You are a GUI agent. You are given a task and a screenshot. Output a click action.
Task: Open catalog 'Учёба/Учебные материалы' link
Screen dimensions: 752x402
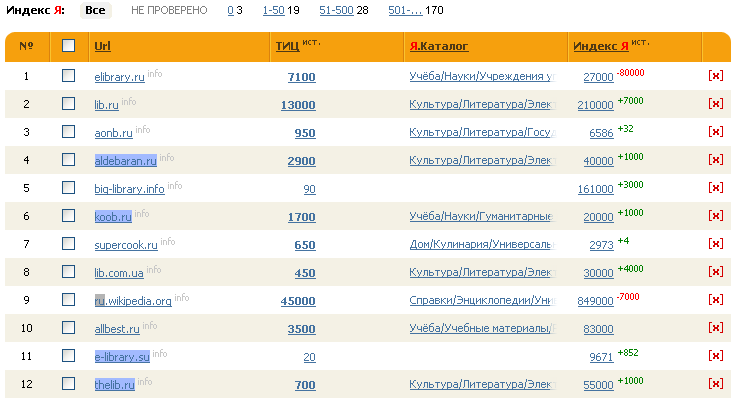pyautogui.click(x=482, y=328)
